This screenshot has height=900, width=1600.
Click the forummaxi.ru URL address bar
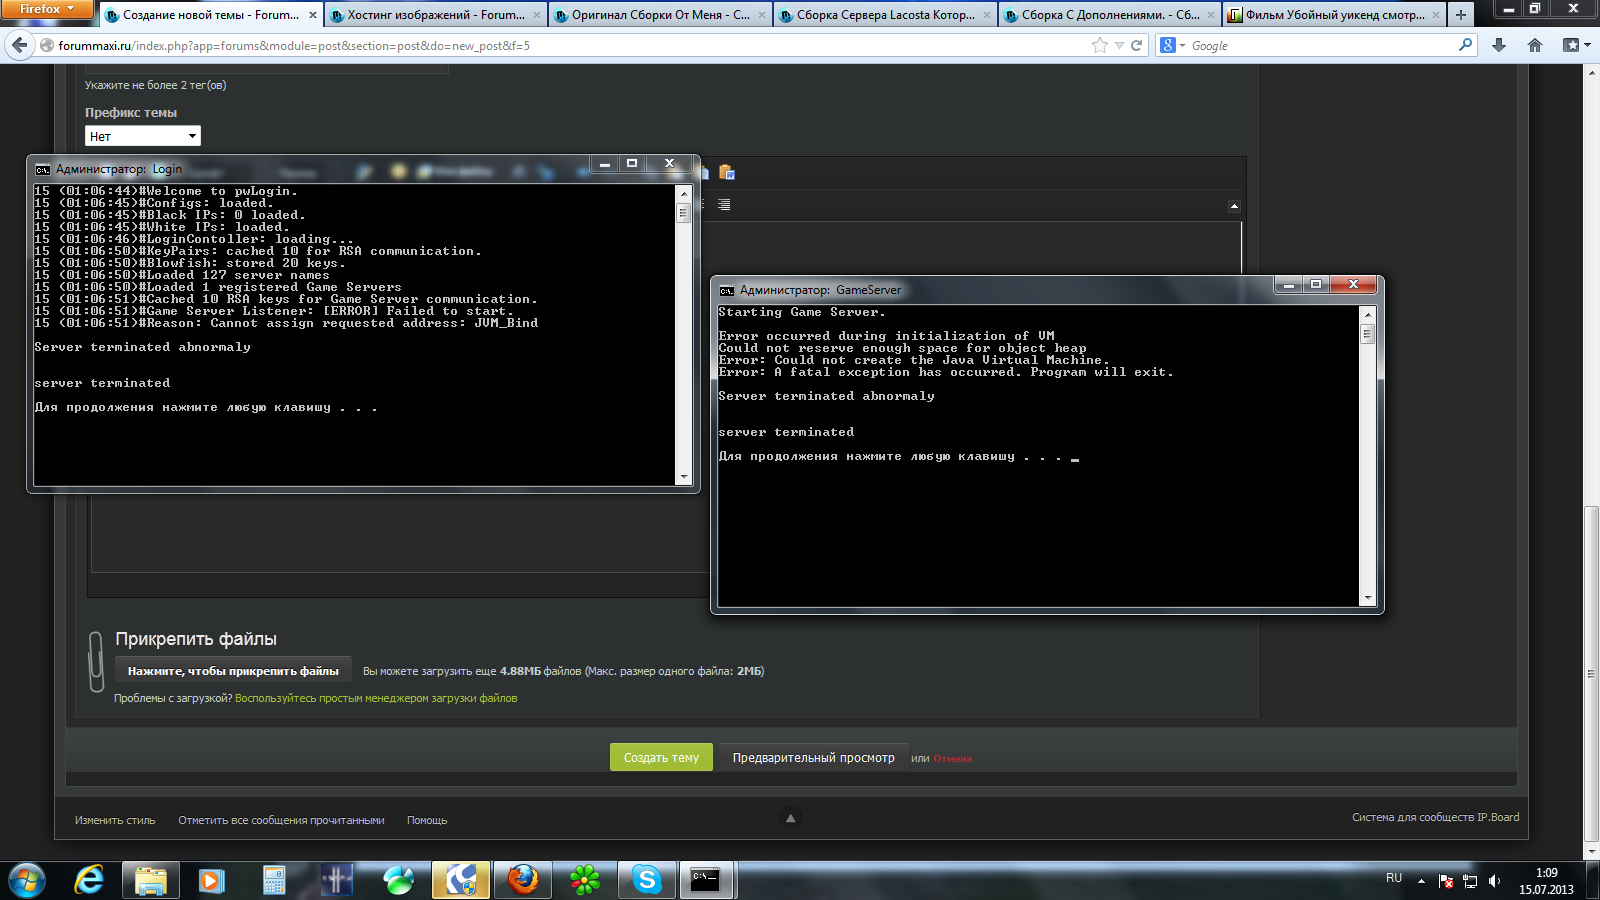pos(560,45)
